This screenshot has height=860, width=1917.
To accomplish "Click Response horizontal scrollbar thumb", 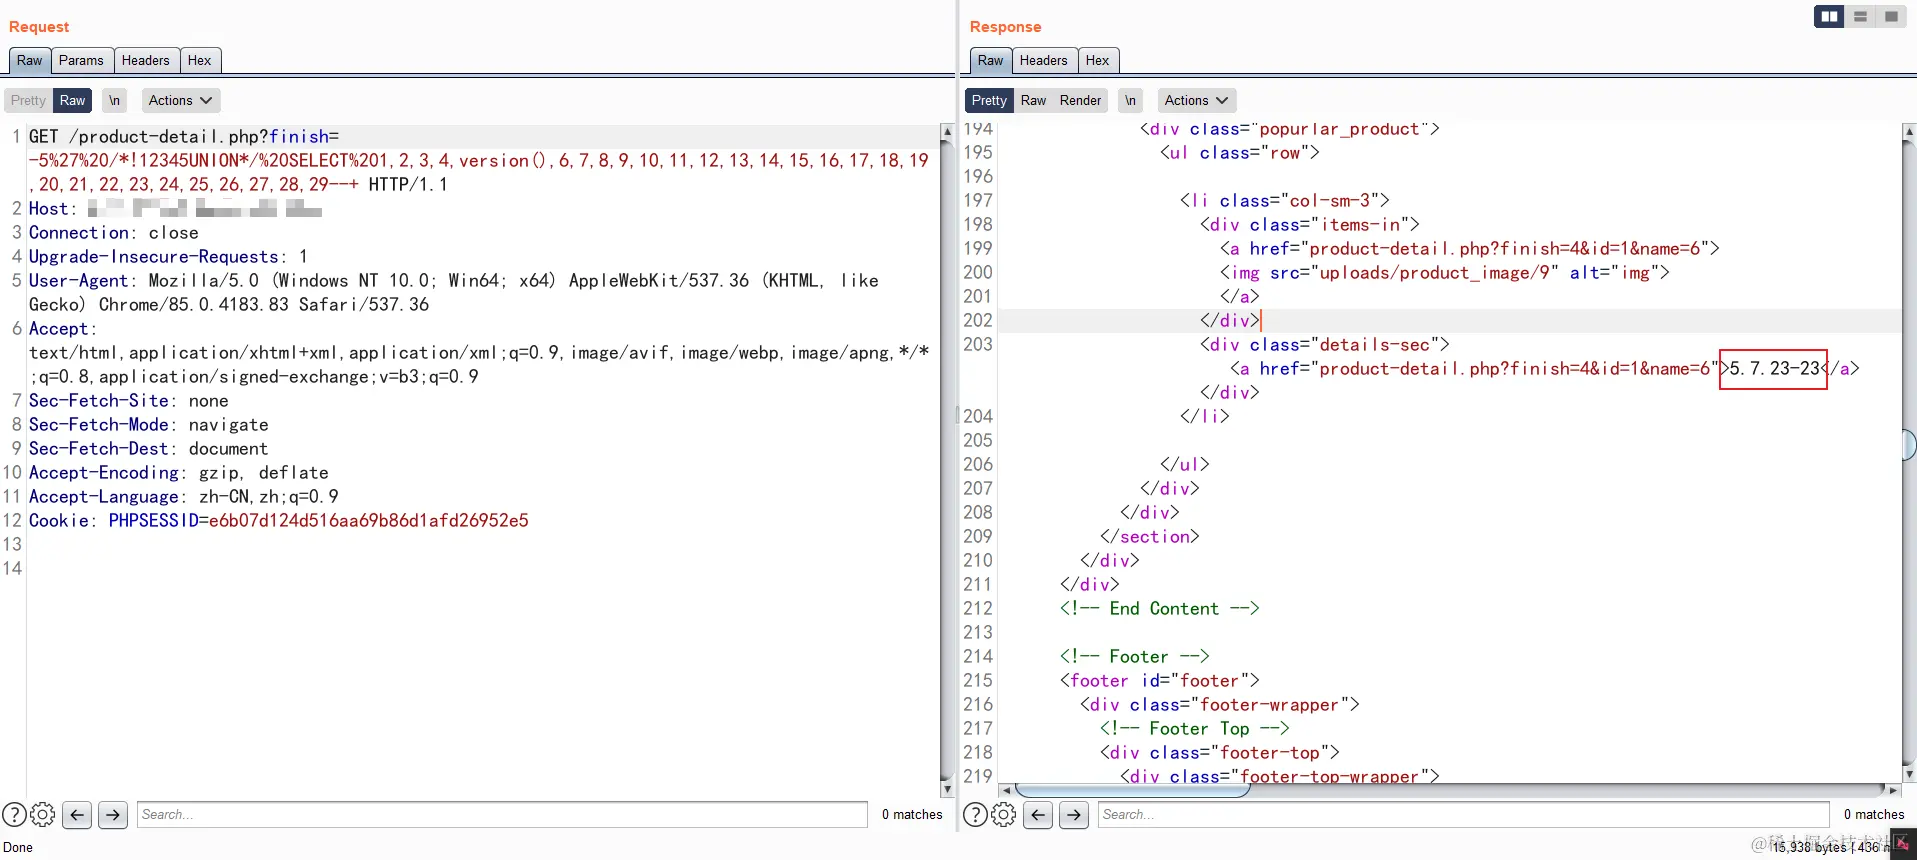I will [x=1133, y=791].
